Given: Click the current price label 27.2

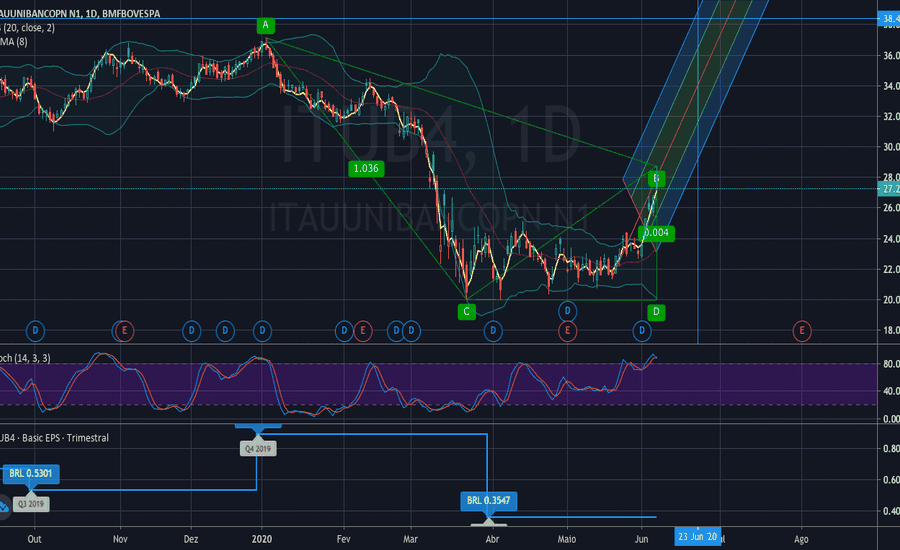Looking at the screenshot, I should (x=889, y=189).
